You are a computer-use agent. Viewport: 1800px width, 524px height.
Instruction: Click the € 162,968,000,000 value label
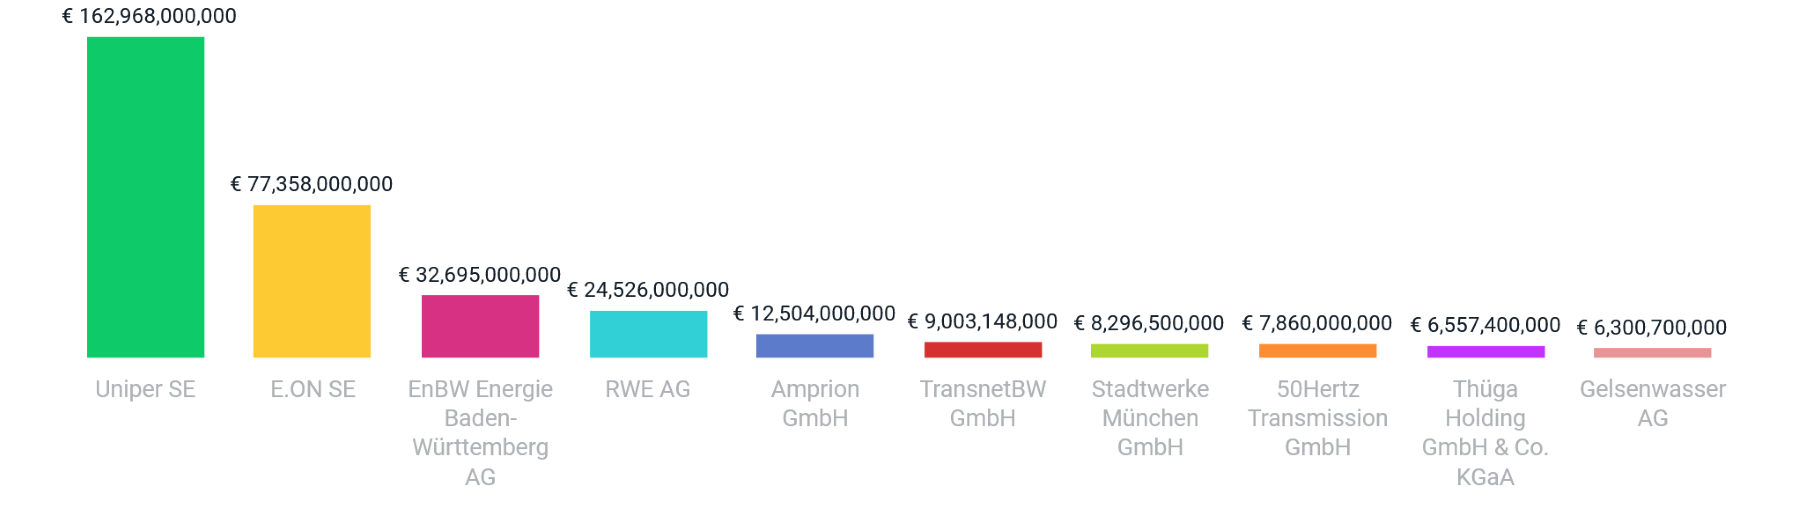pyautogui.click(x=149, y=16)
